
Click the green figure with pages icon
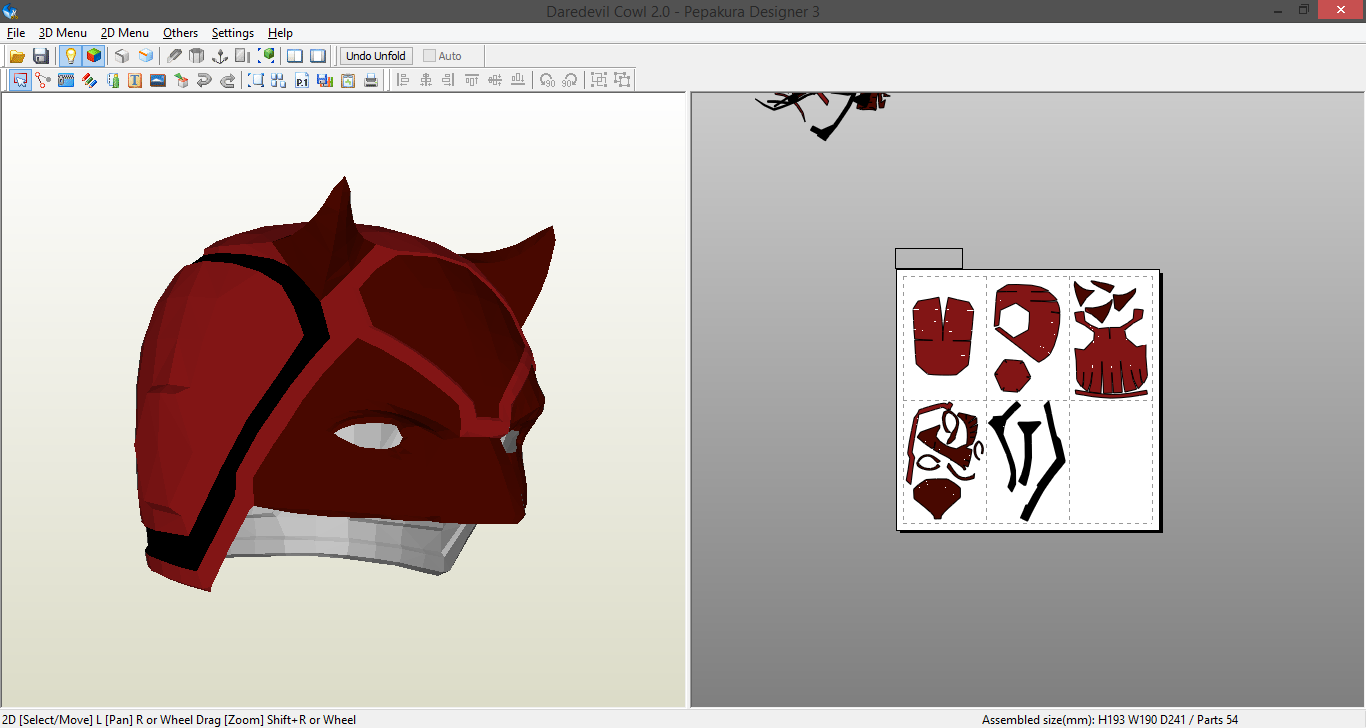click(112, 80)
